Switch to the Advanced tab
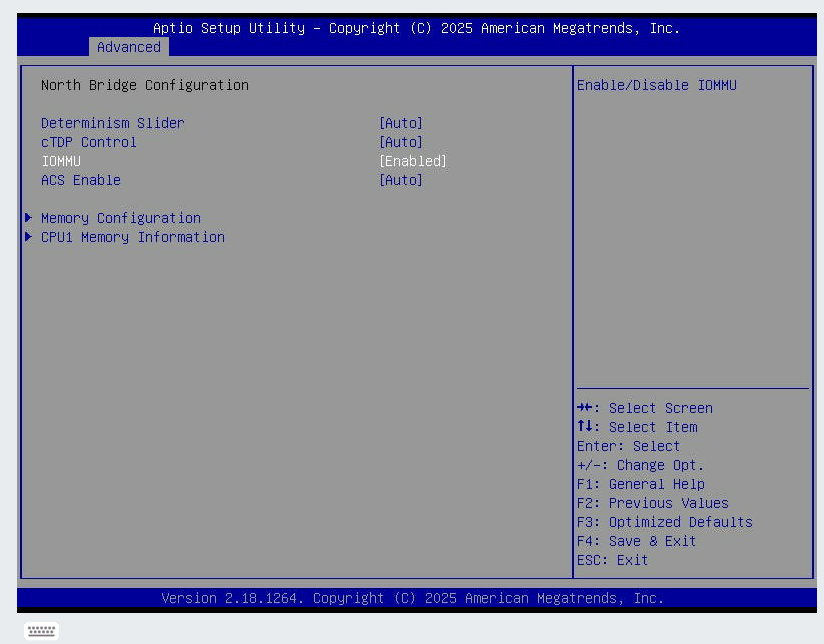 tap(129, 47)
